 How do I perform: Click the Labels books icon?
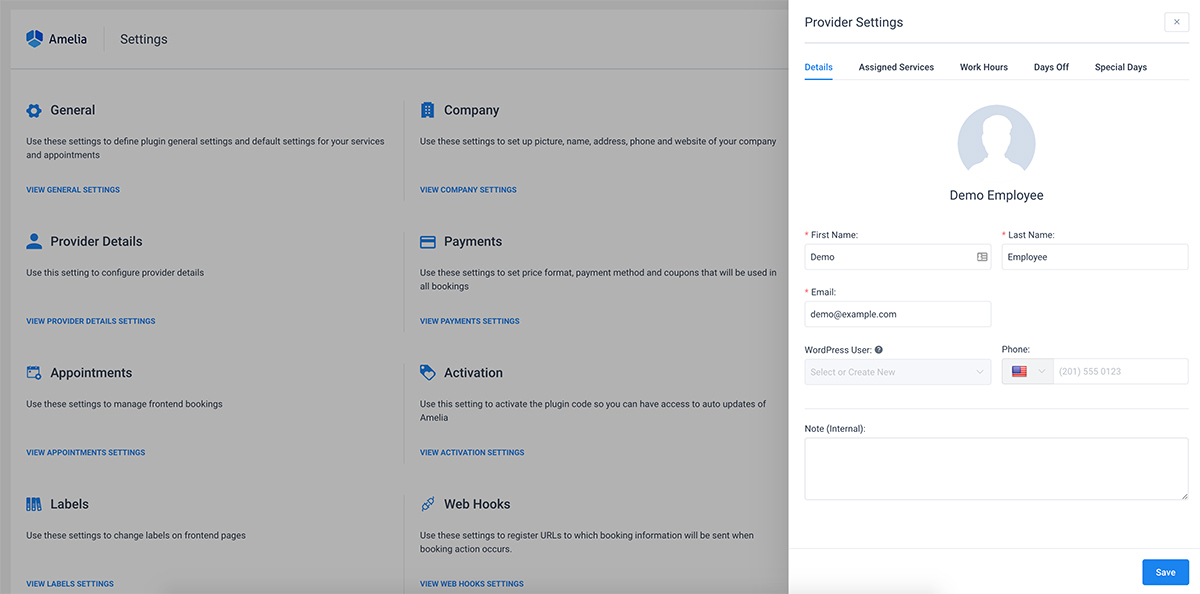coord(34,504)
